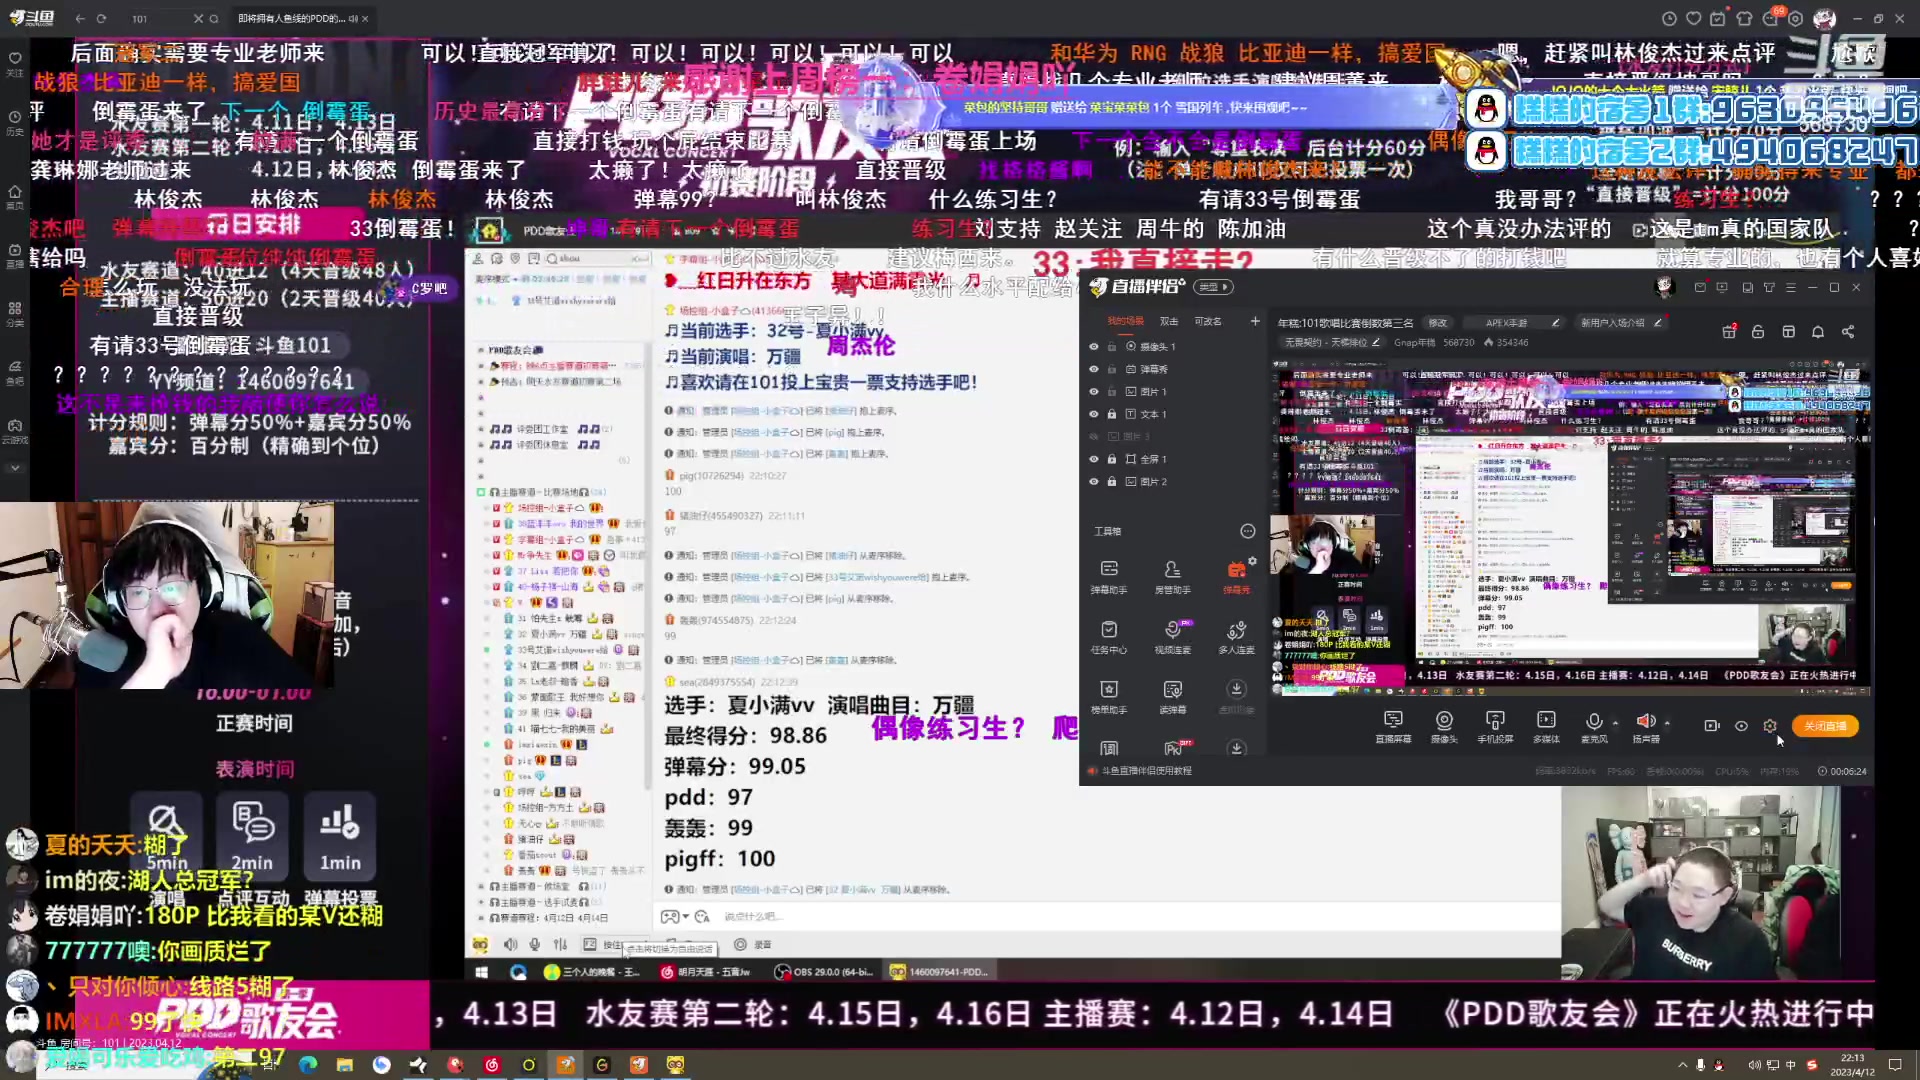
Task: Click the 录音 record button in YY
Action: pos(753,944)
